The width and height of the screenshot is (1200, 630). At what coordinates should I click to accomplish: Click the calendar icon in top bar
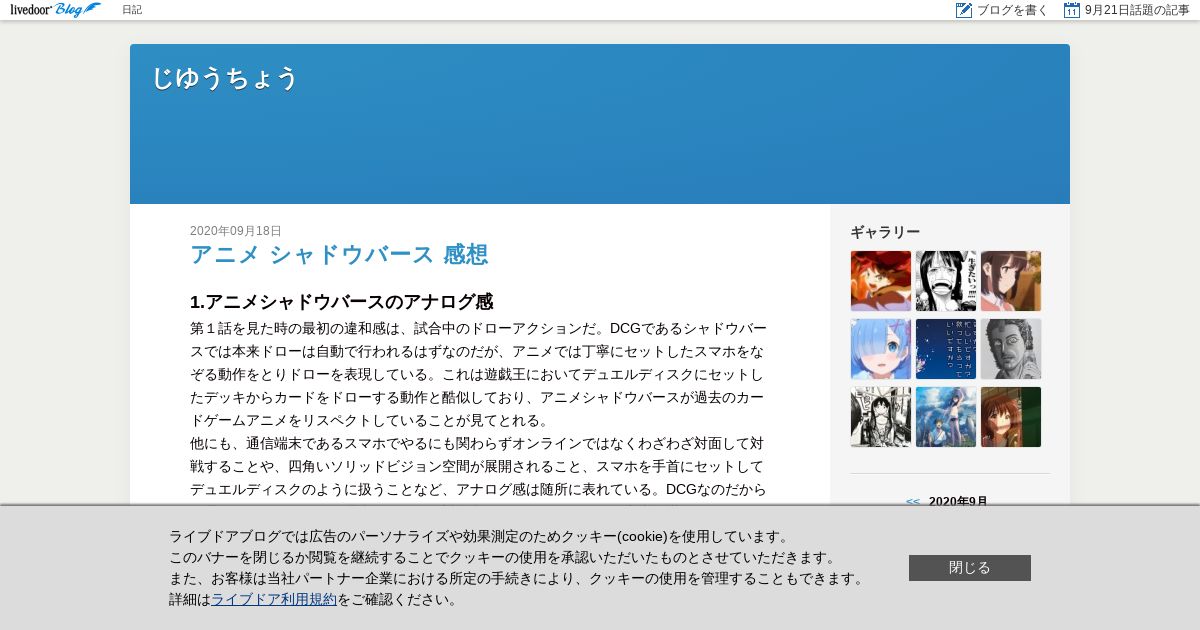1072,10
